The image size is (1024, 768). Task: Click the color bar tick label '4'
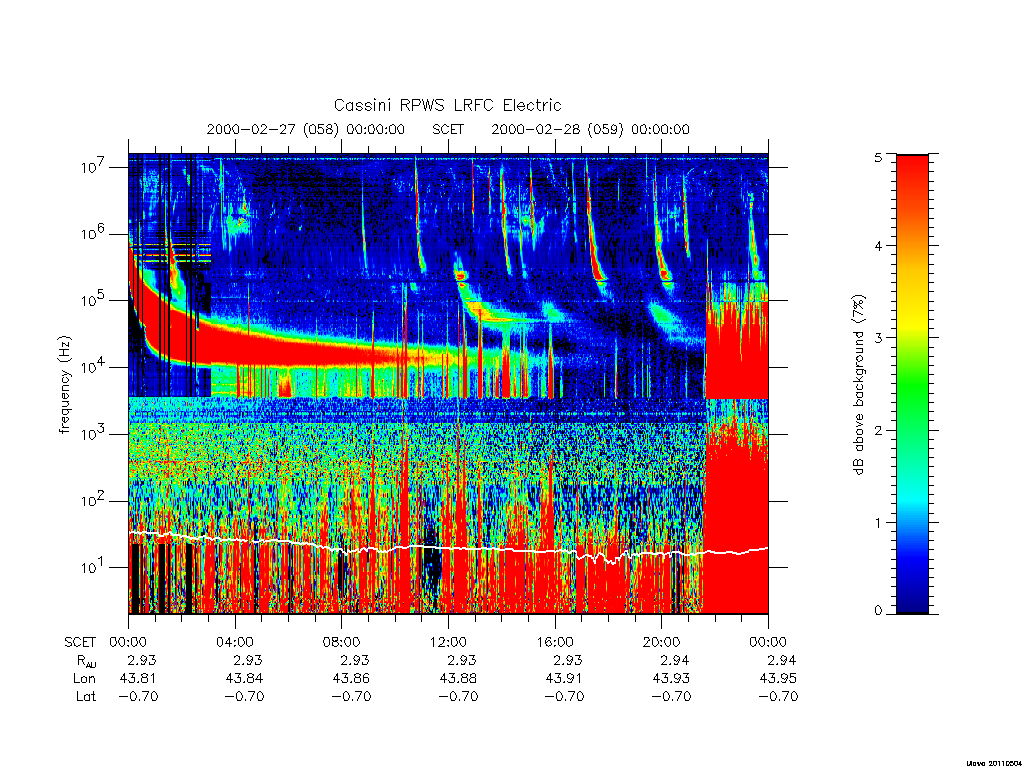tap(878, 246)
